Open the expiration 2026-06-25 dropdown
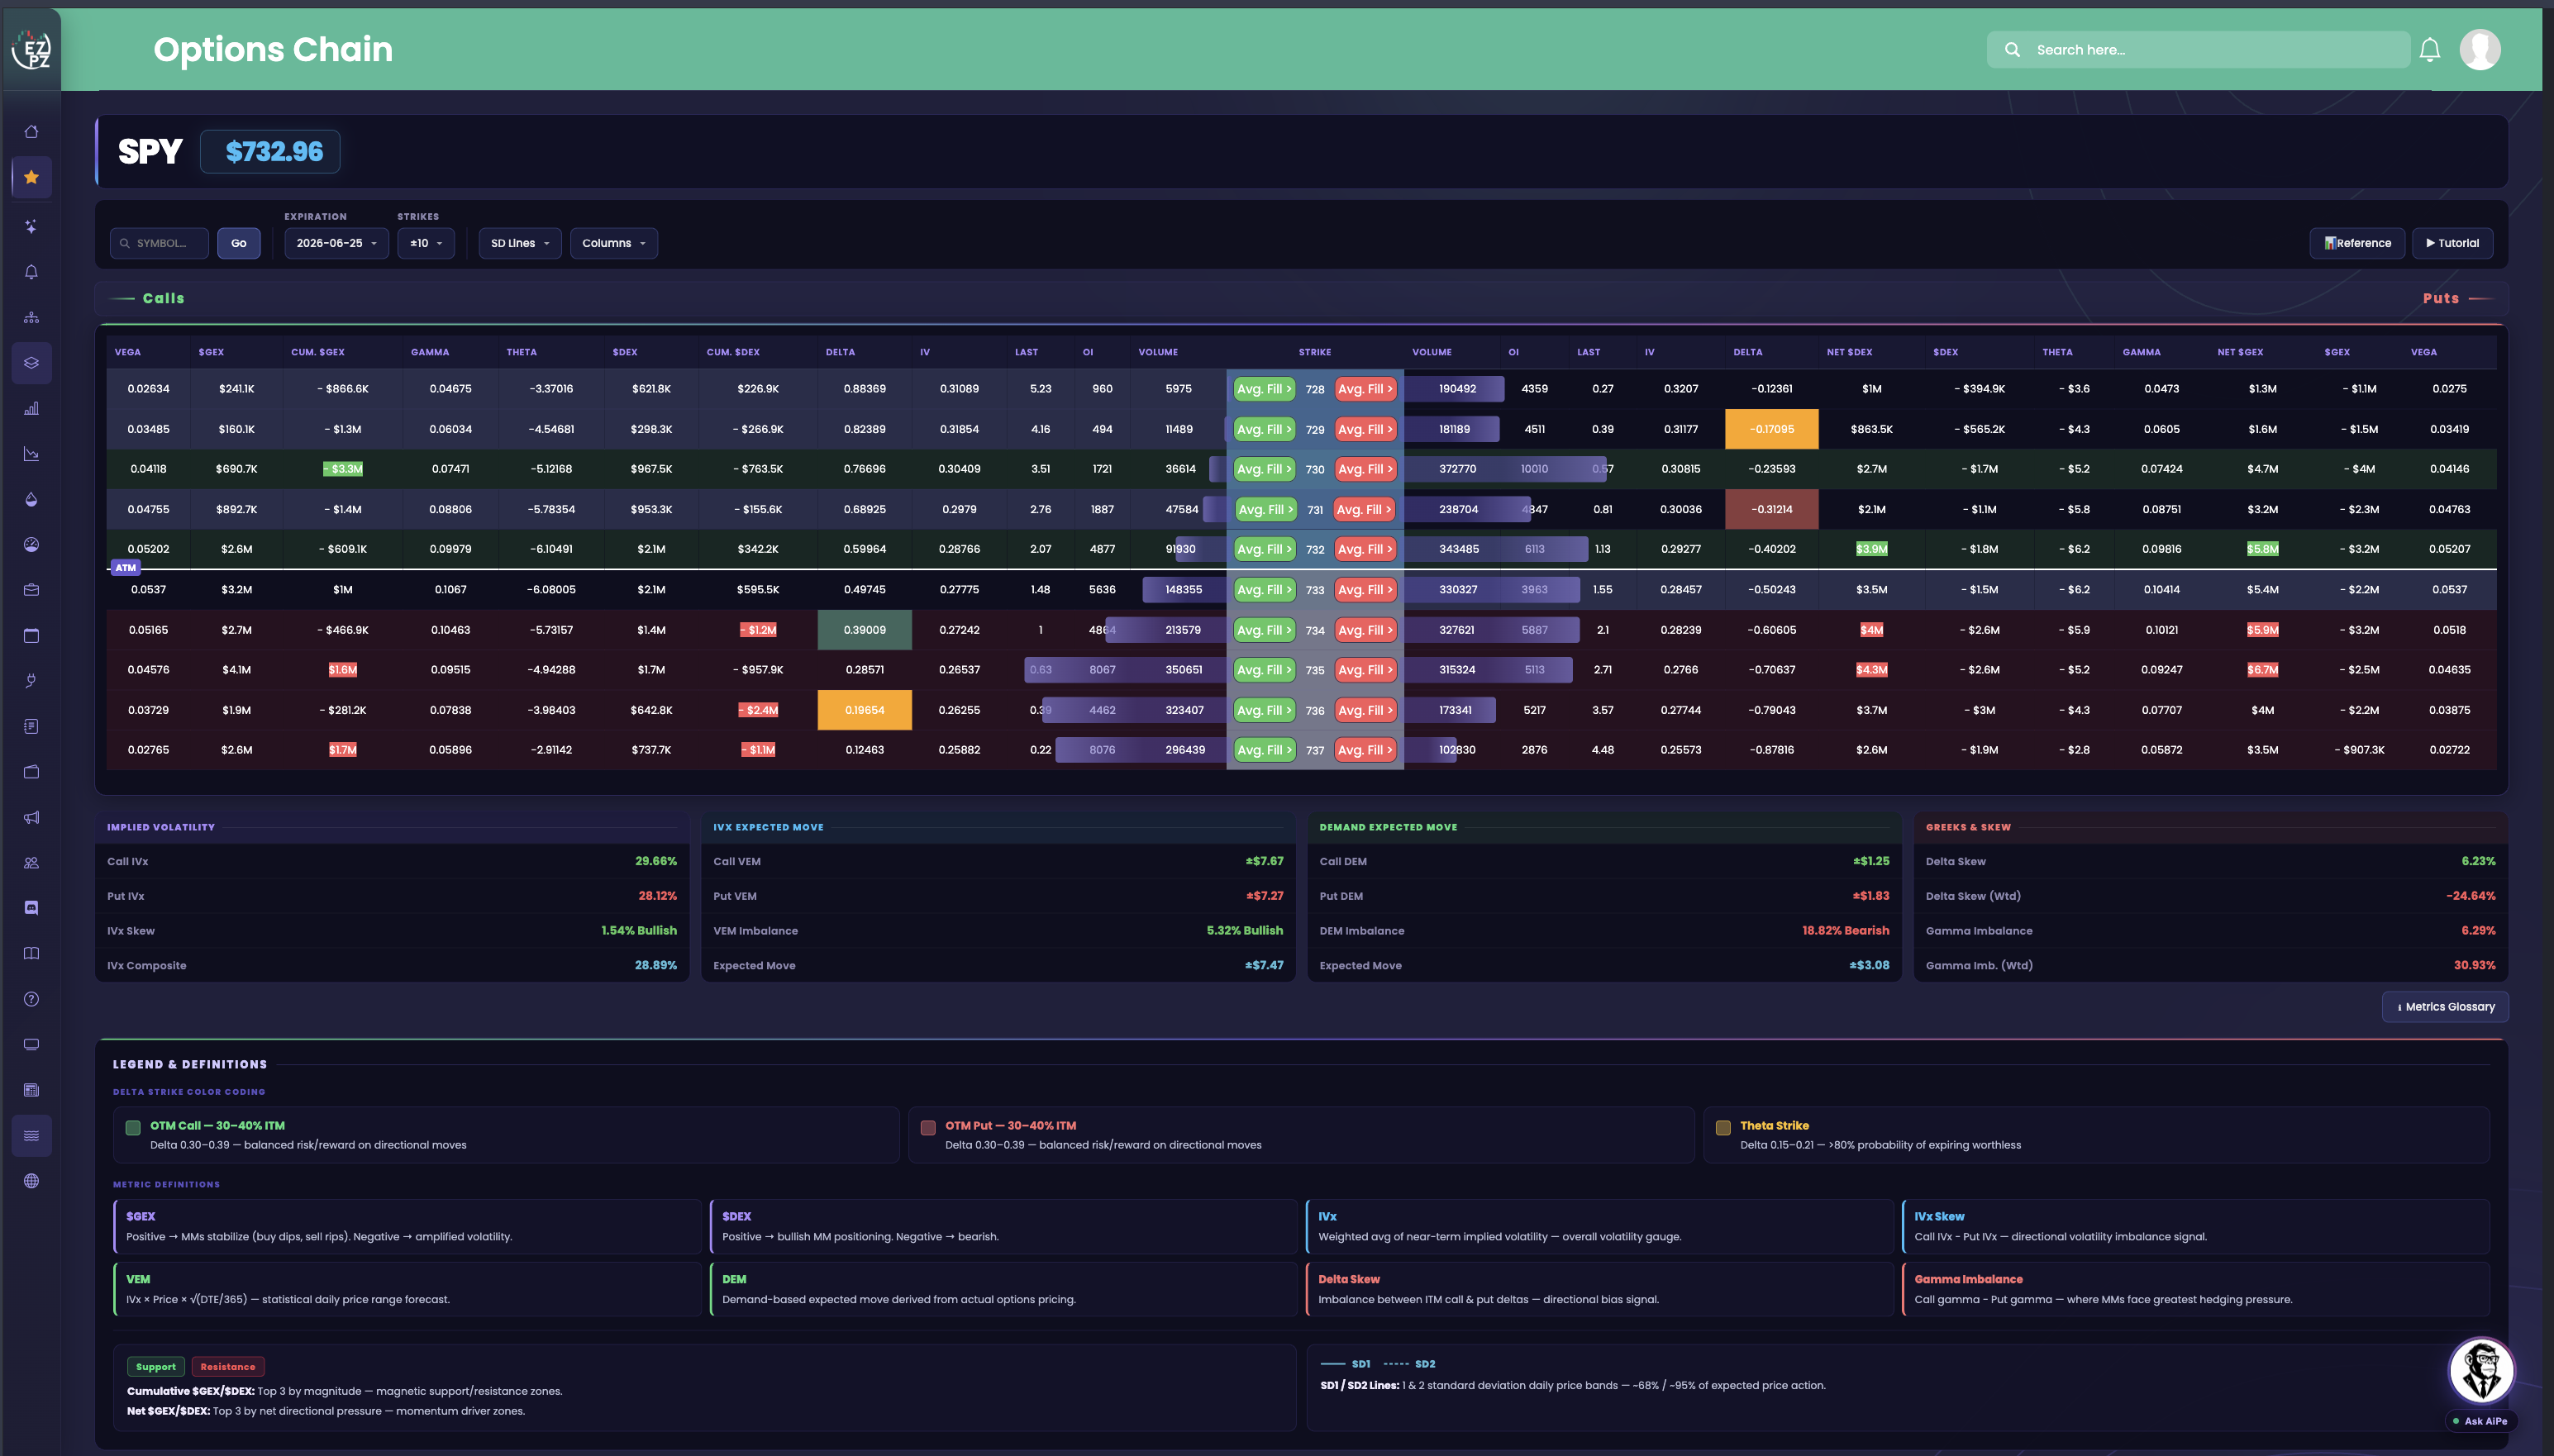 point(336,243)
